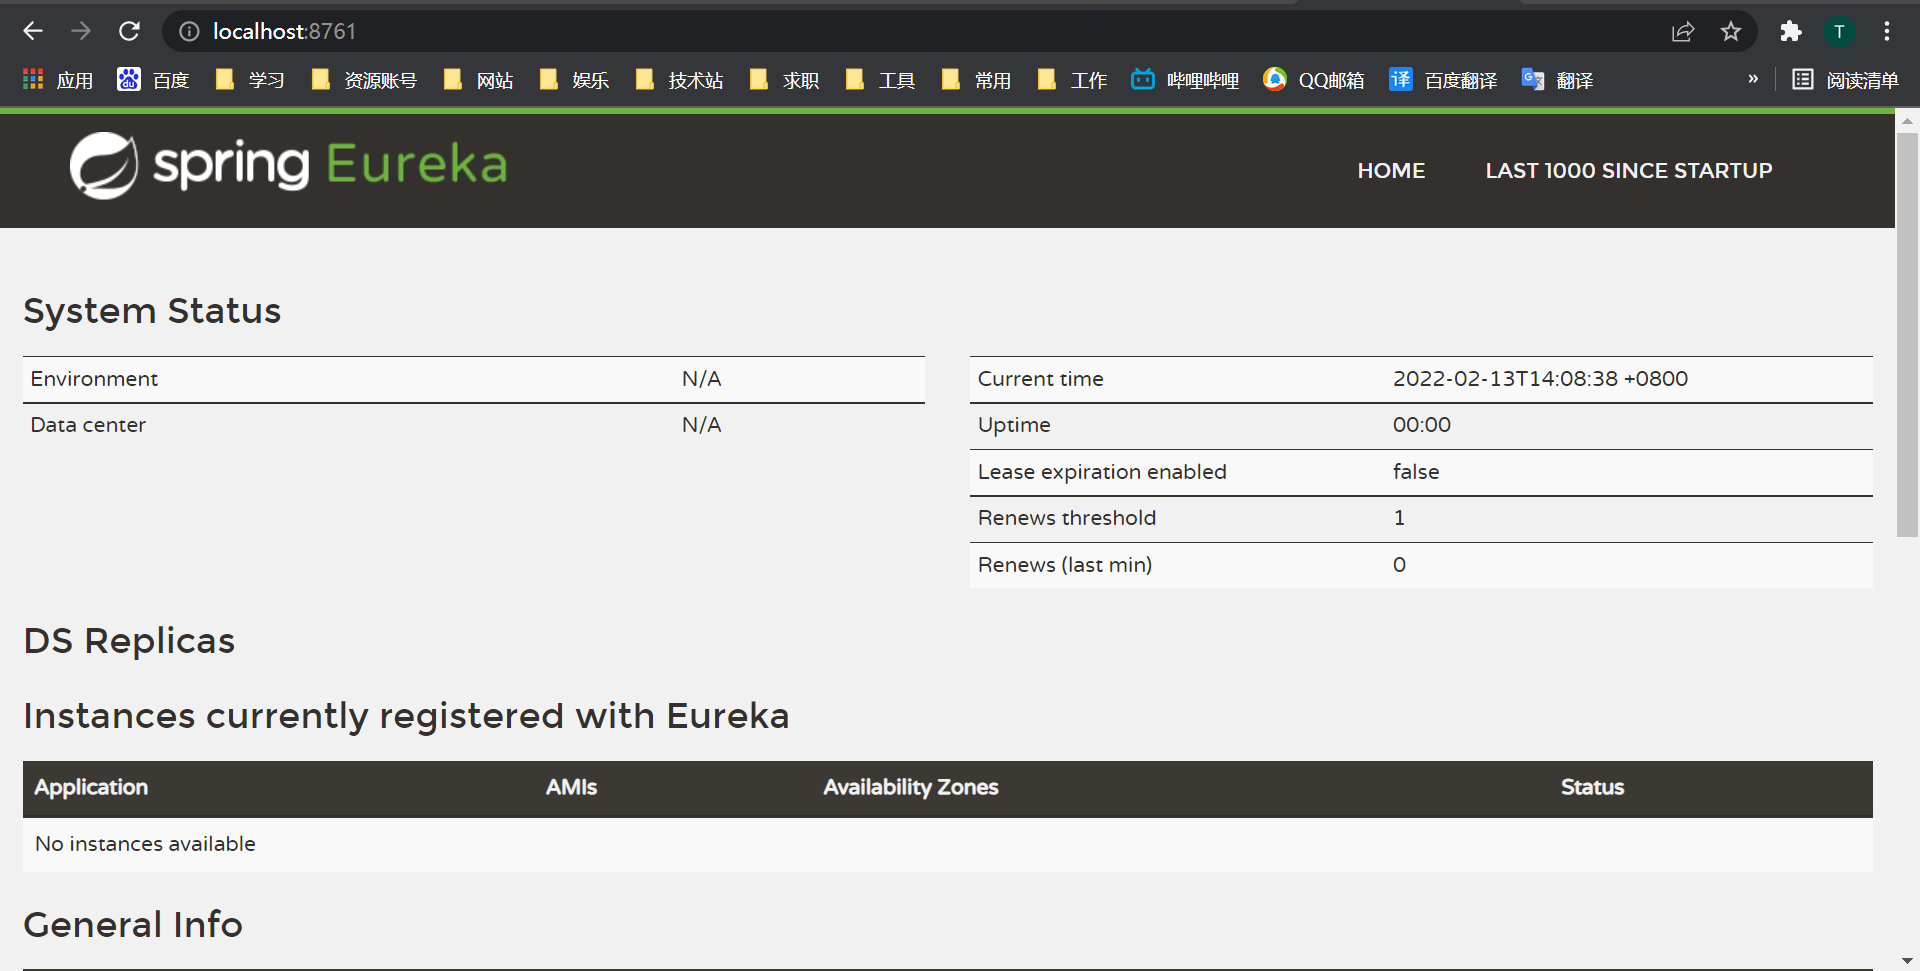Bookmark this page with the star icon
This screenshot has height=971, width=1920.
tap(1731, 32)
